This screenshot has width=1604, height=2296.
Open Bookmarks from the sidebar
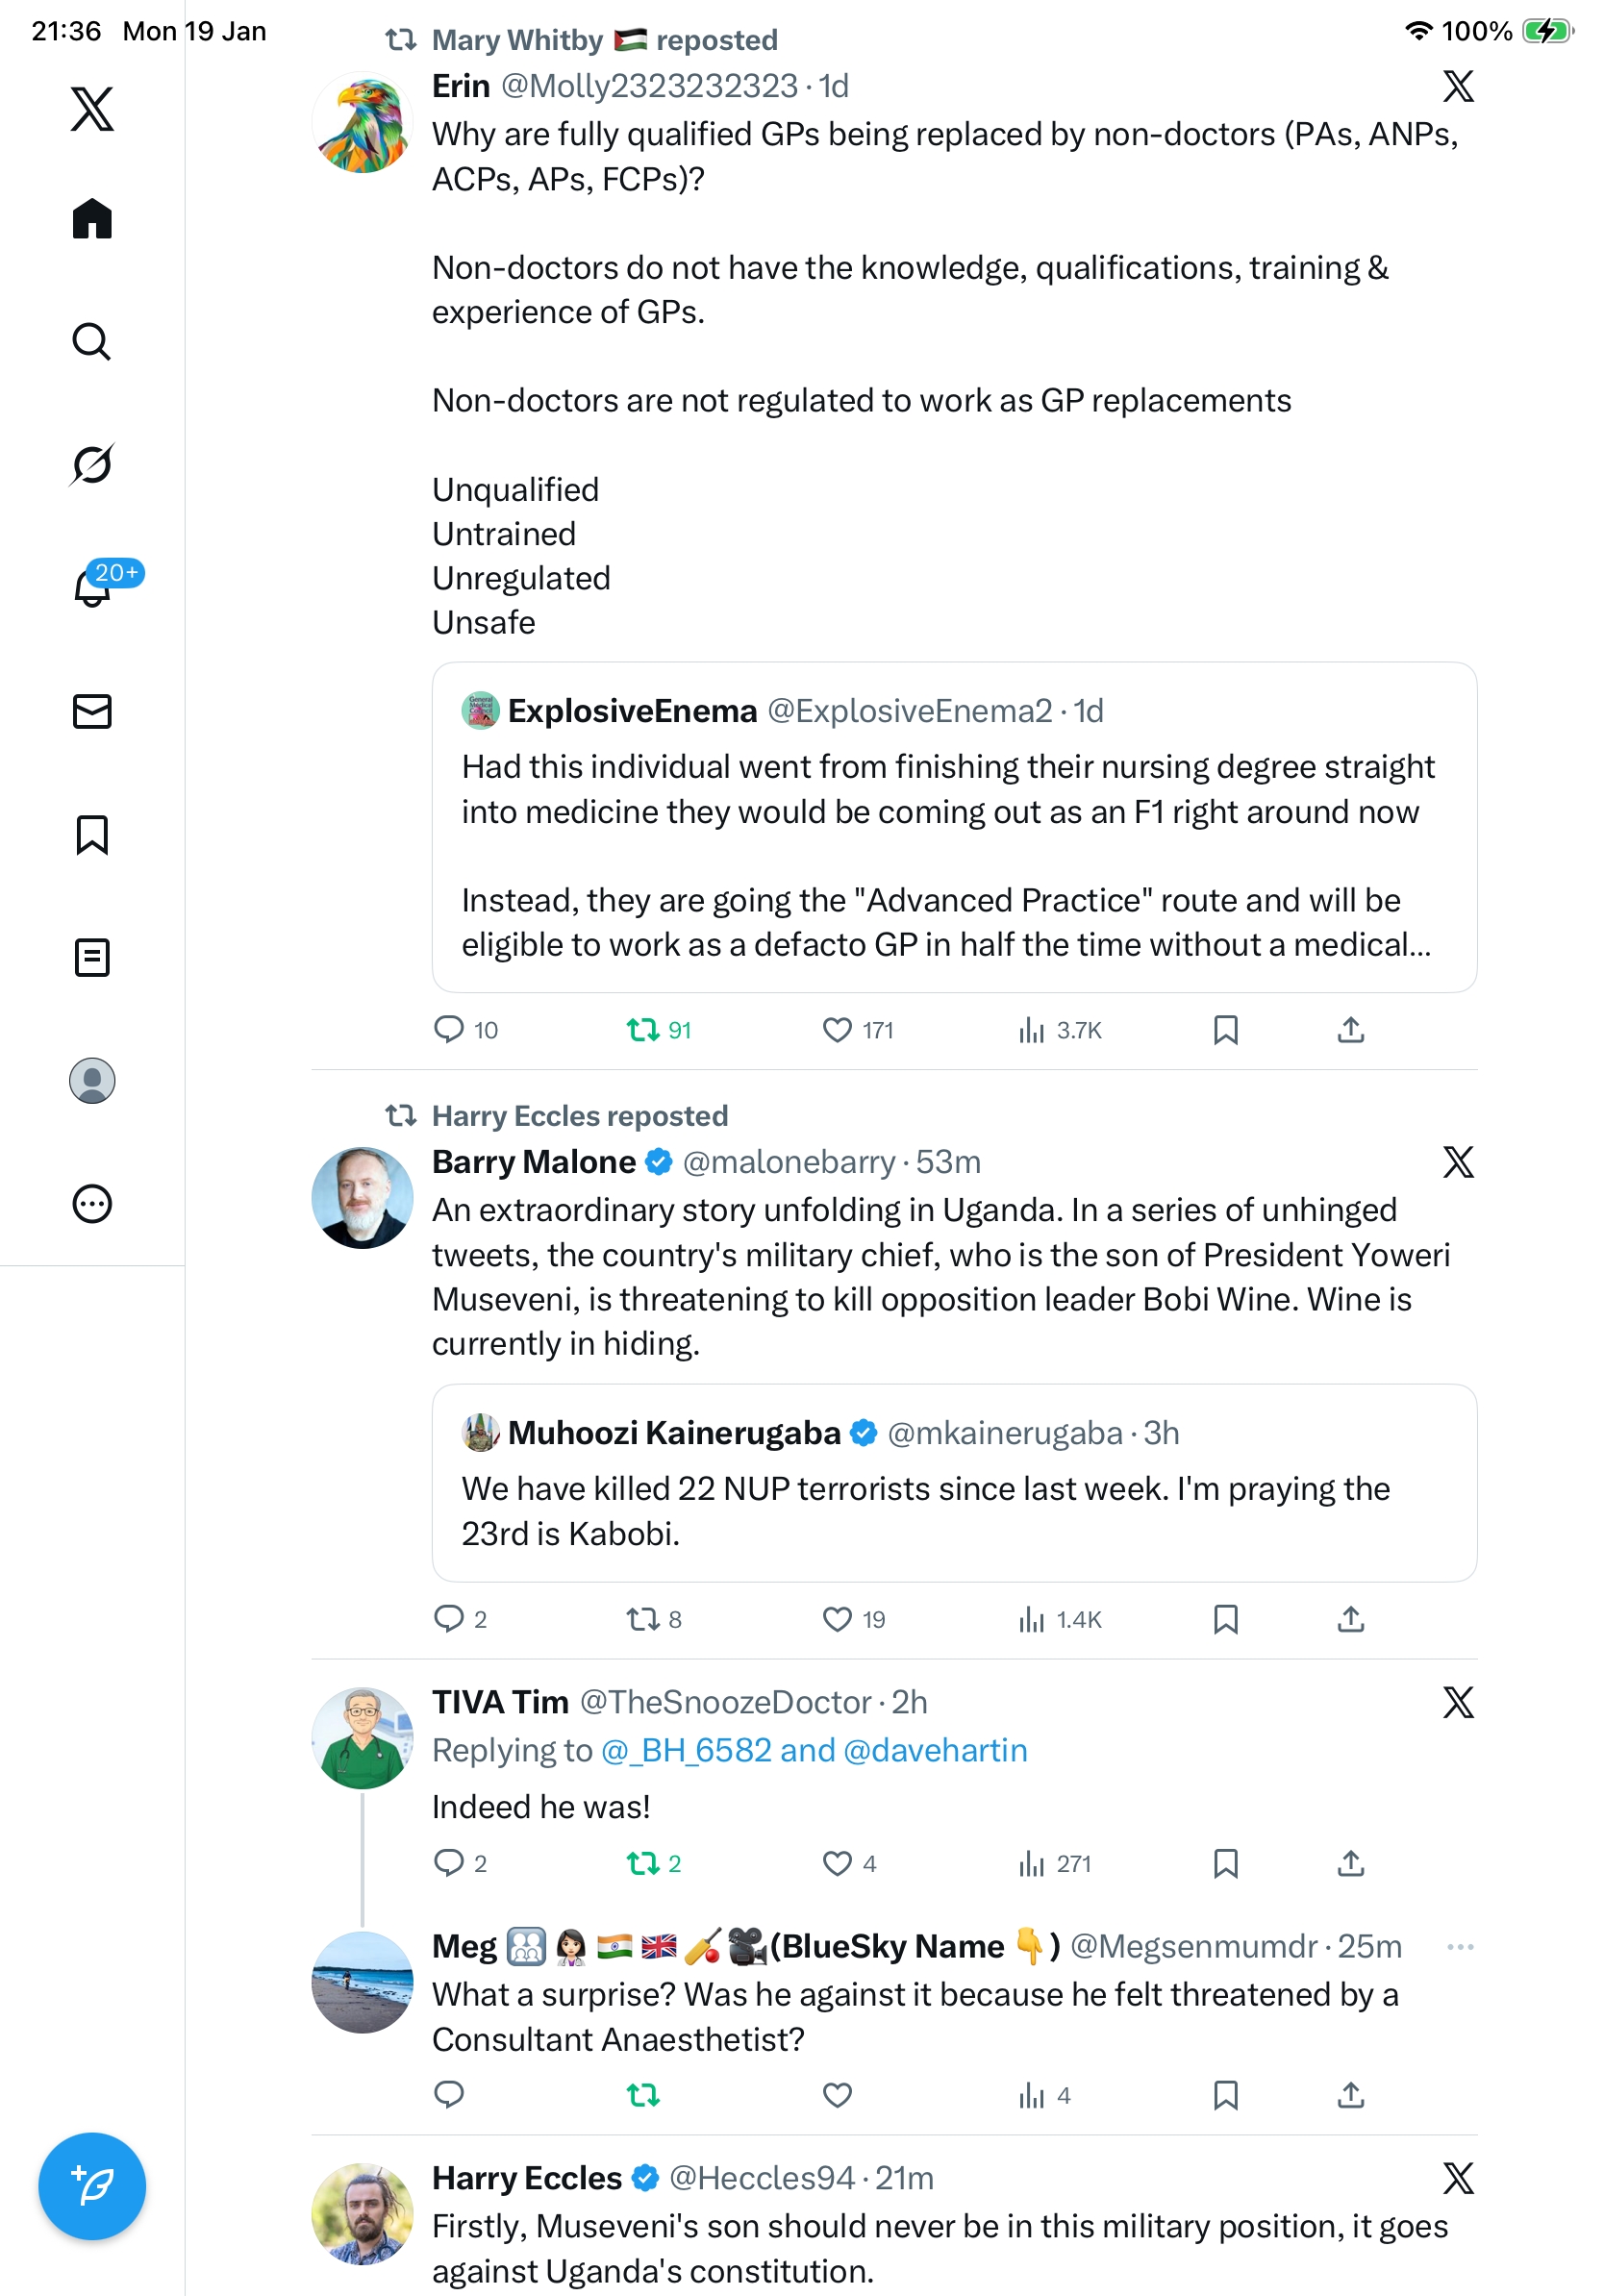point(91,834)
